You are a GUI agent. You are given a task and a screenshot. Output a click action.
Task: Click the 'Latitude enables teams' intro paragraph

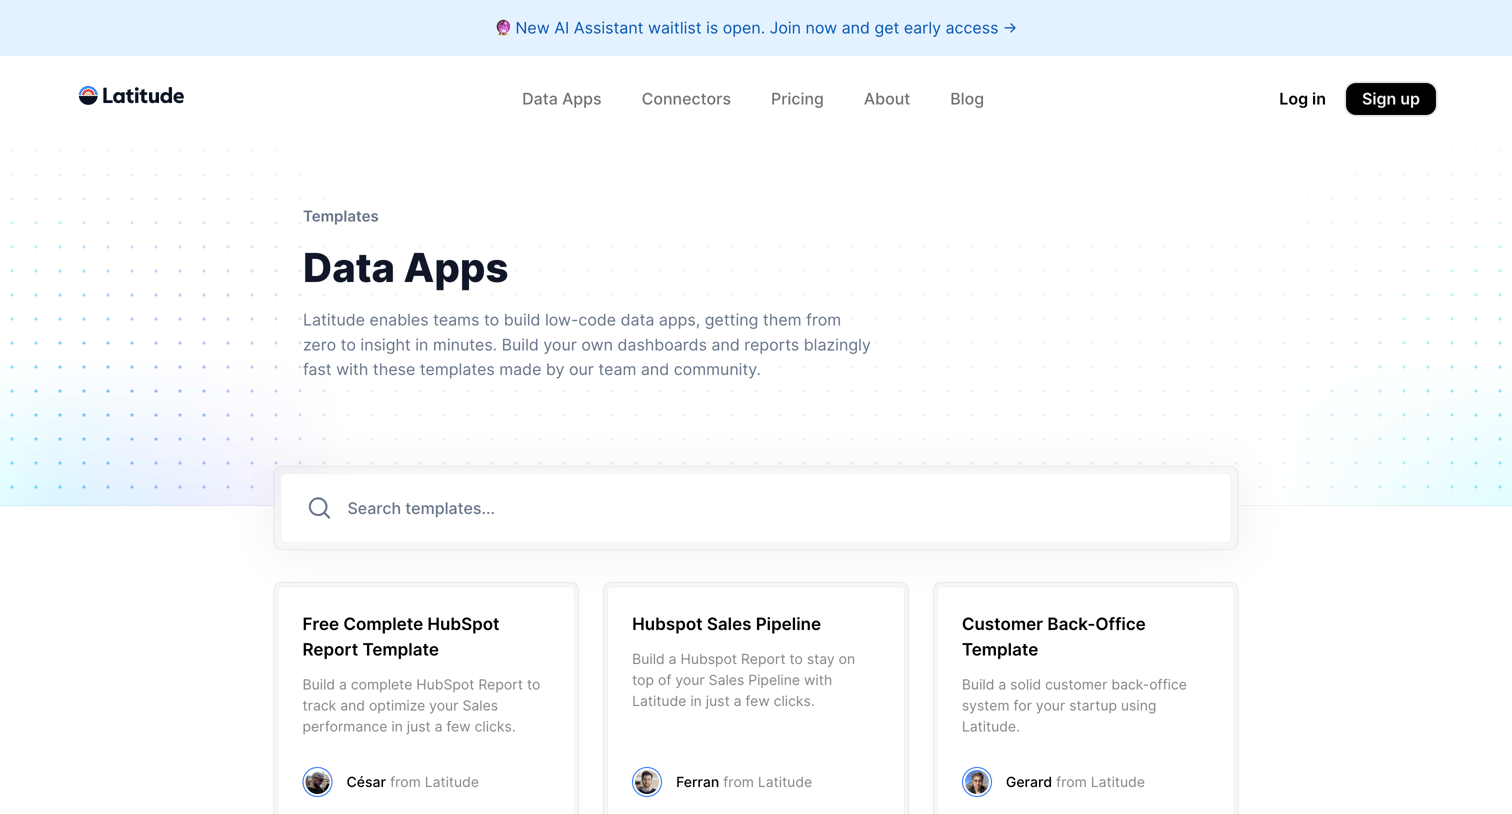(x=587, y=345)
